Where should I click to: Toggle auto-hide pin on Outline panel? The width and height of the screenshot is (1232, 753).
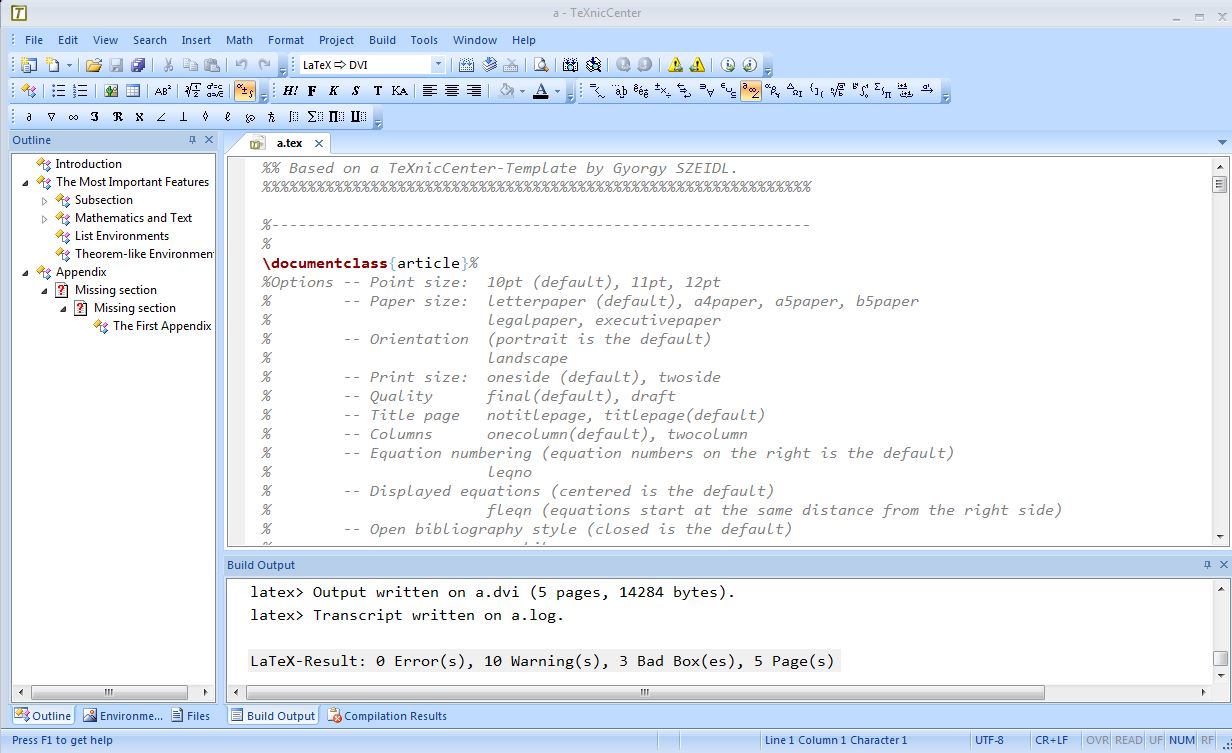(x=192, y=140)
